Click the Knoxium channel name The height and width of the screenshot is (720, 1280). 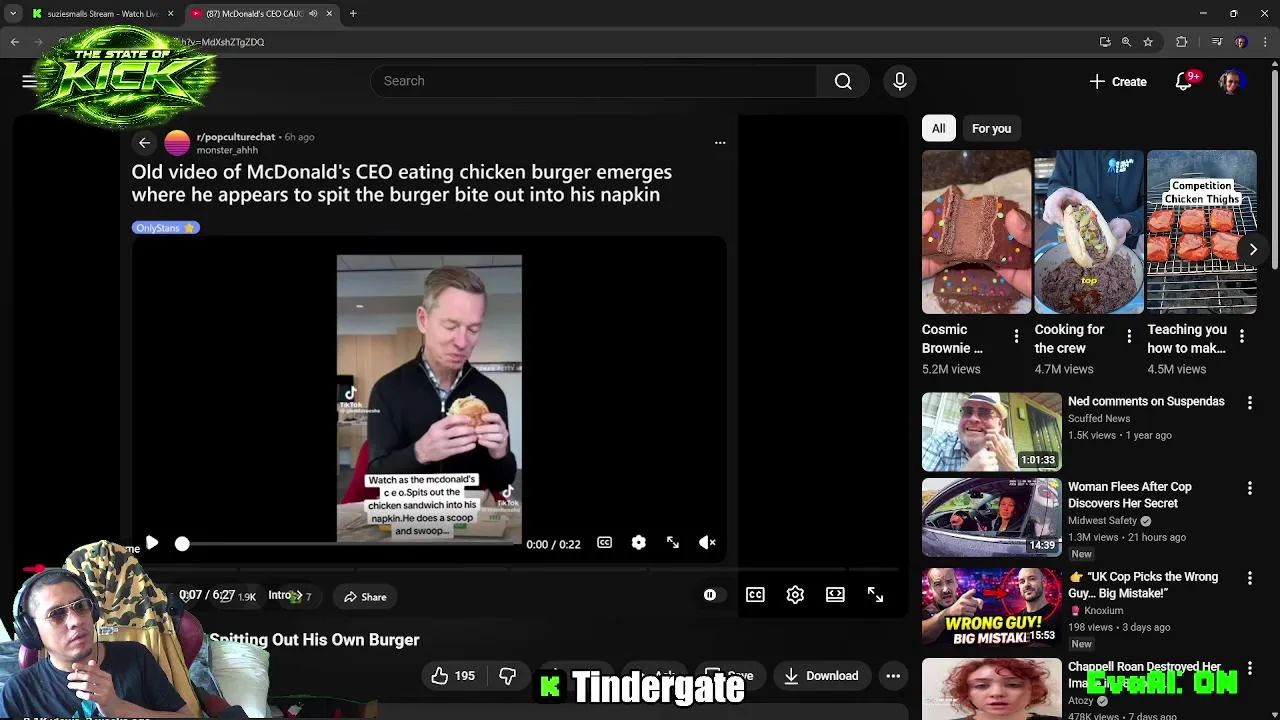1103,611
